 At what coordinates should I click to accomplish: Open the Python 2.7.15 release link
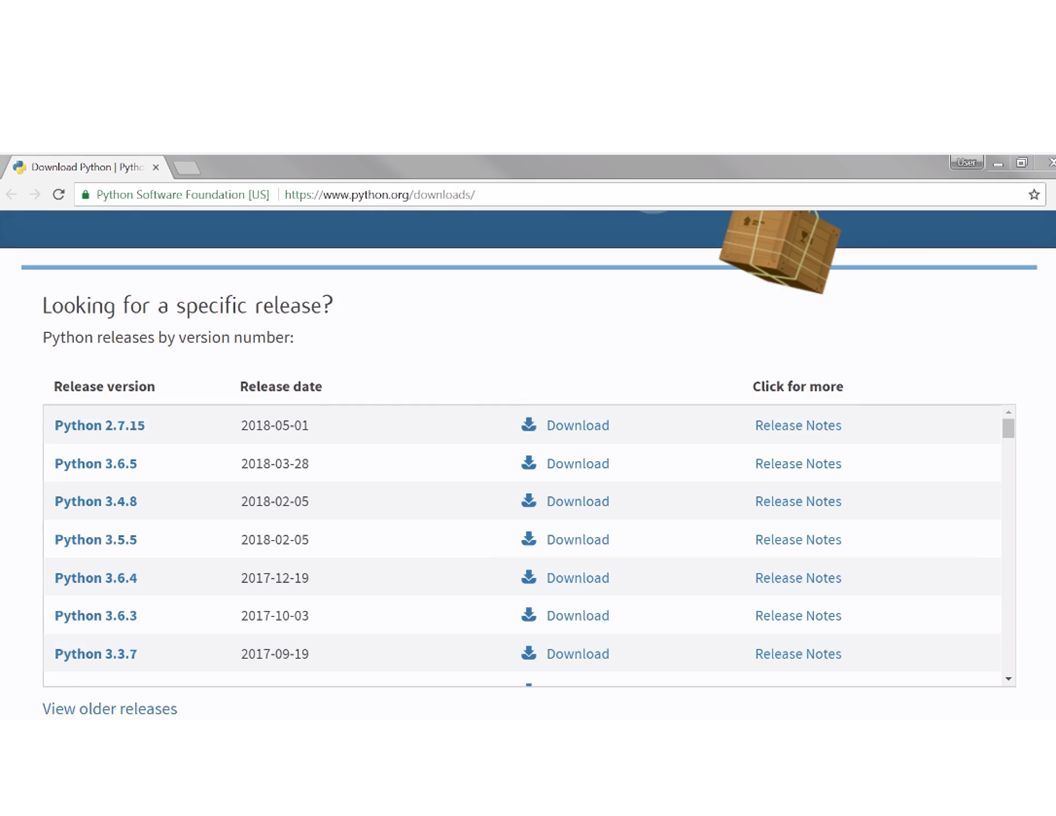coord(100,426)
